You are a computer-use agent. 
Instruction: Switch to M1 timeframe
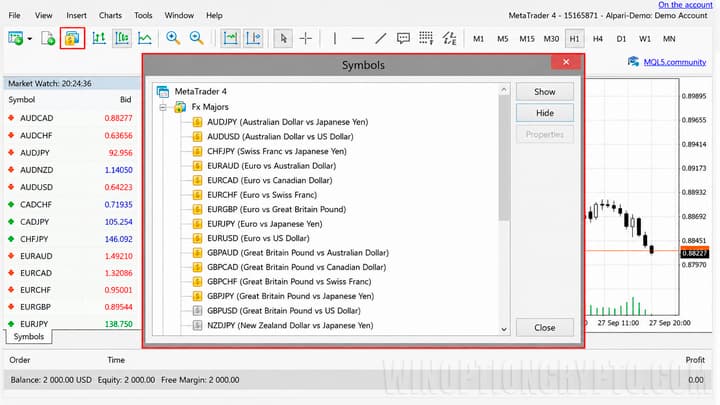[478, 39]
